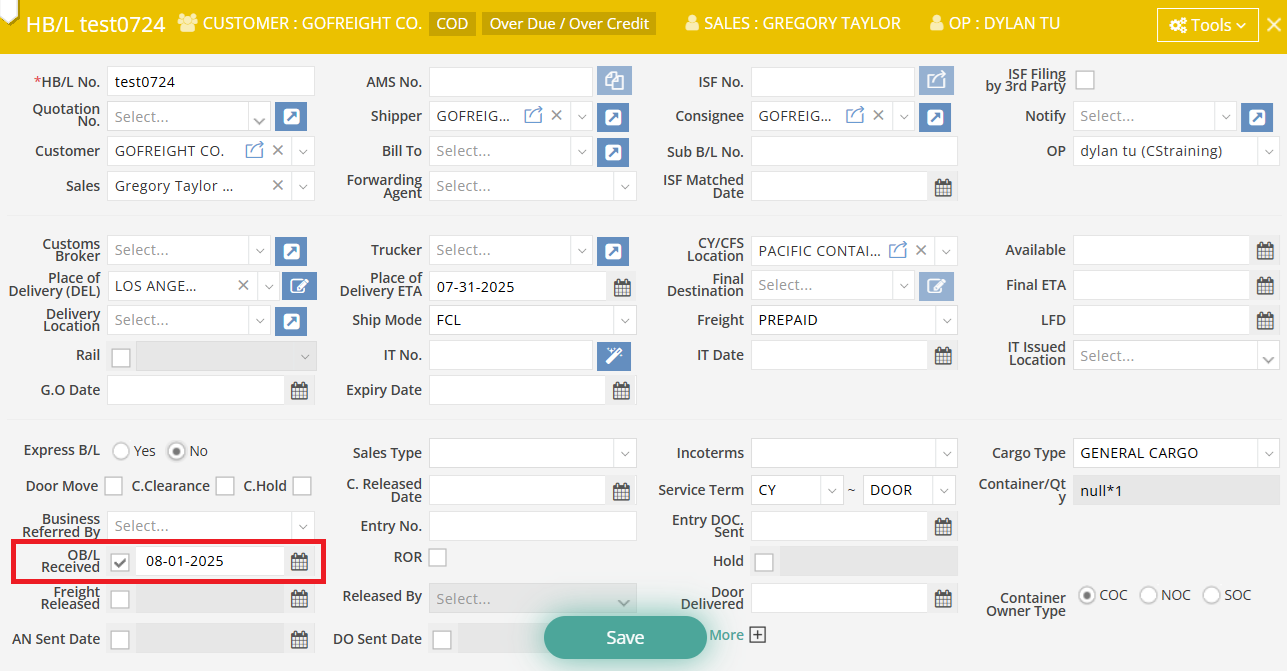Open the OB/L Received date calendar
The height and width of the screenshot is (671, 1287).
299,562
